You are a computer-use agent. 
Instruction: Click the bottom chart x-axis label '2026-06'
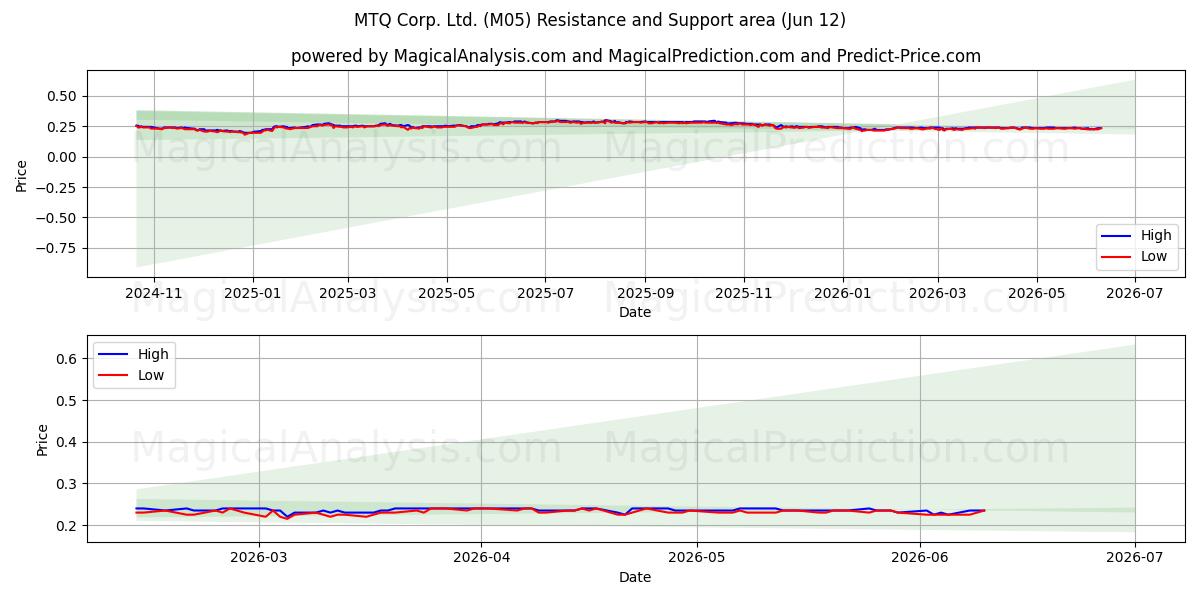pyautogui.click(x=920, y=558)
